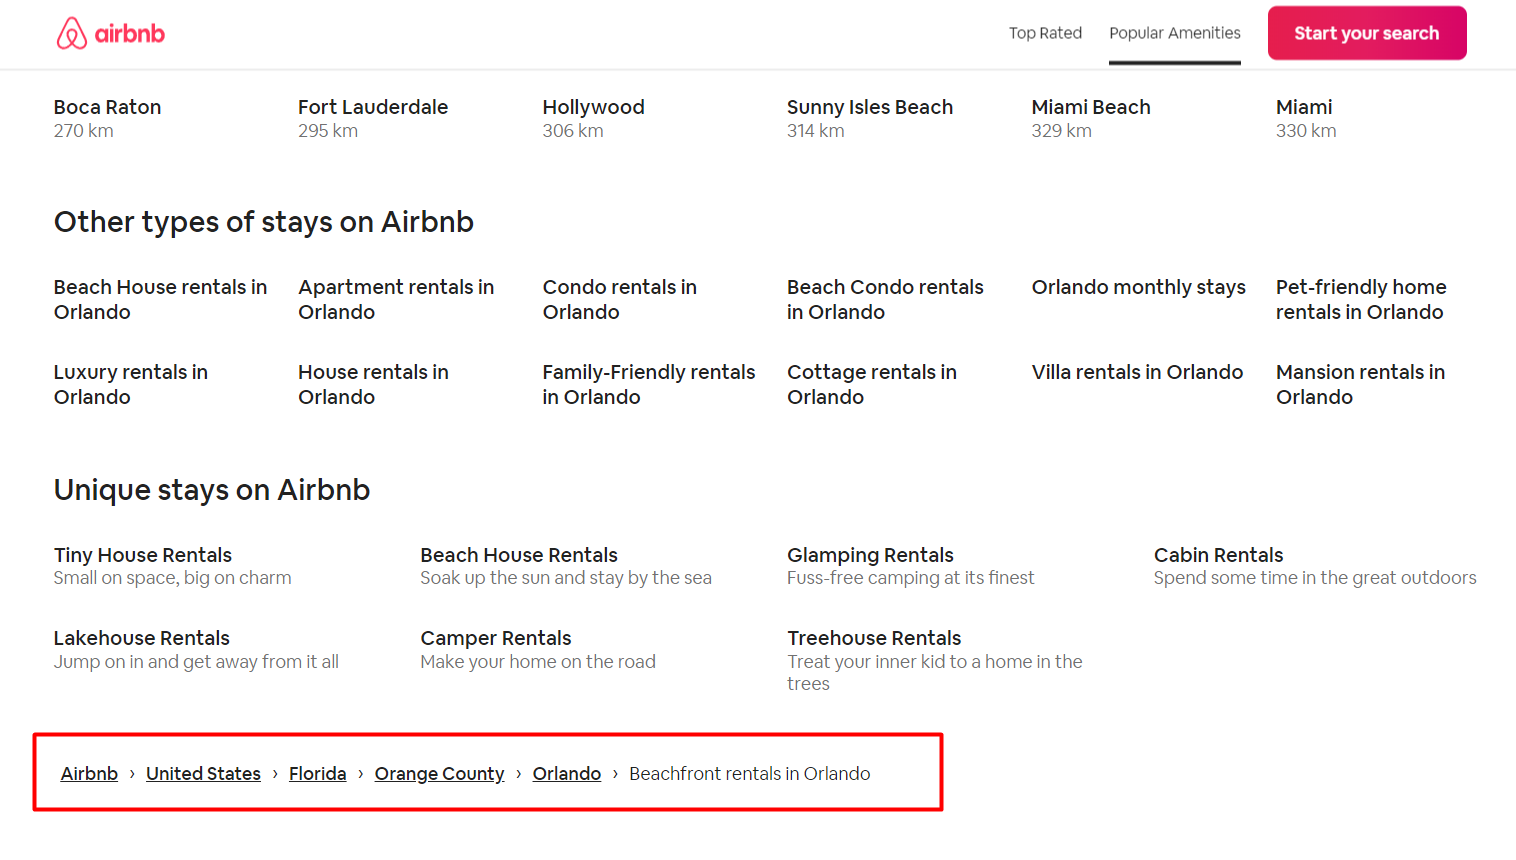The image size is (1516, 860).
Task: Open Treehouse Rentals link
Action: (874, 638)
